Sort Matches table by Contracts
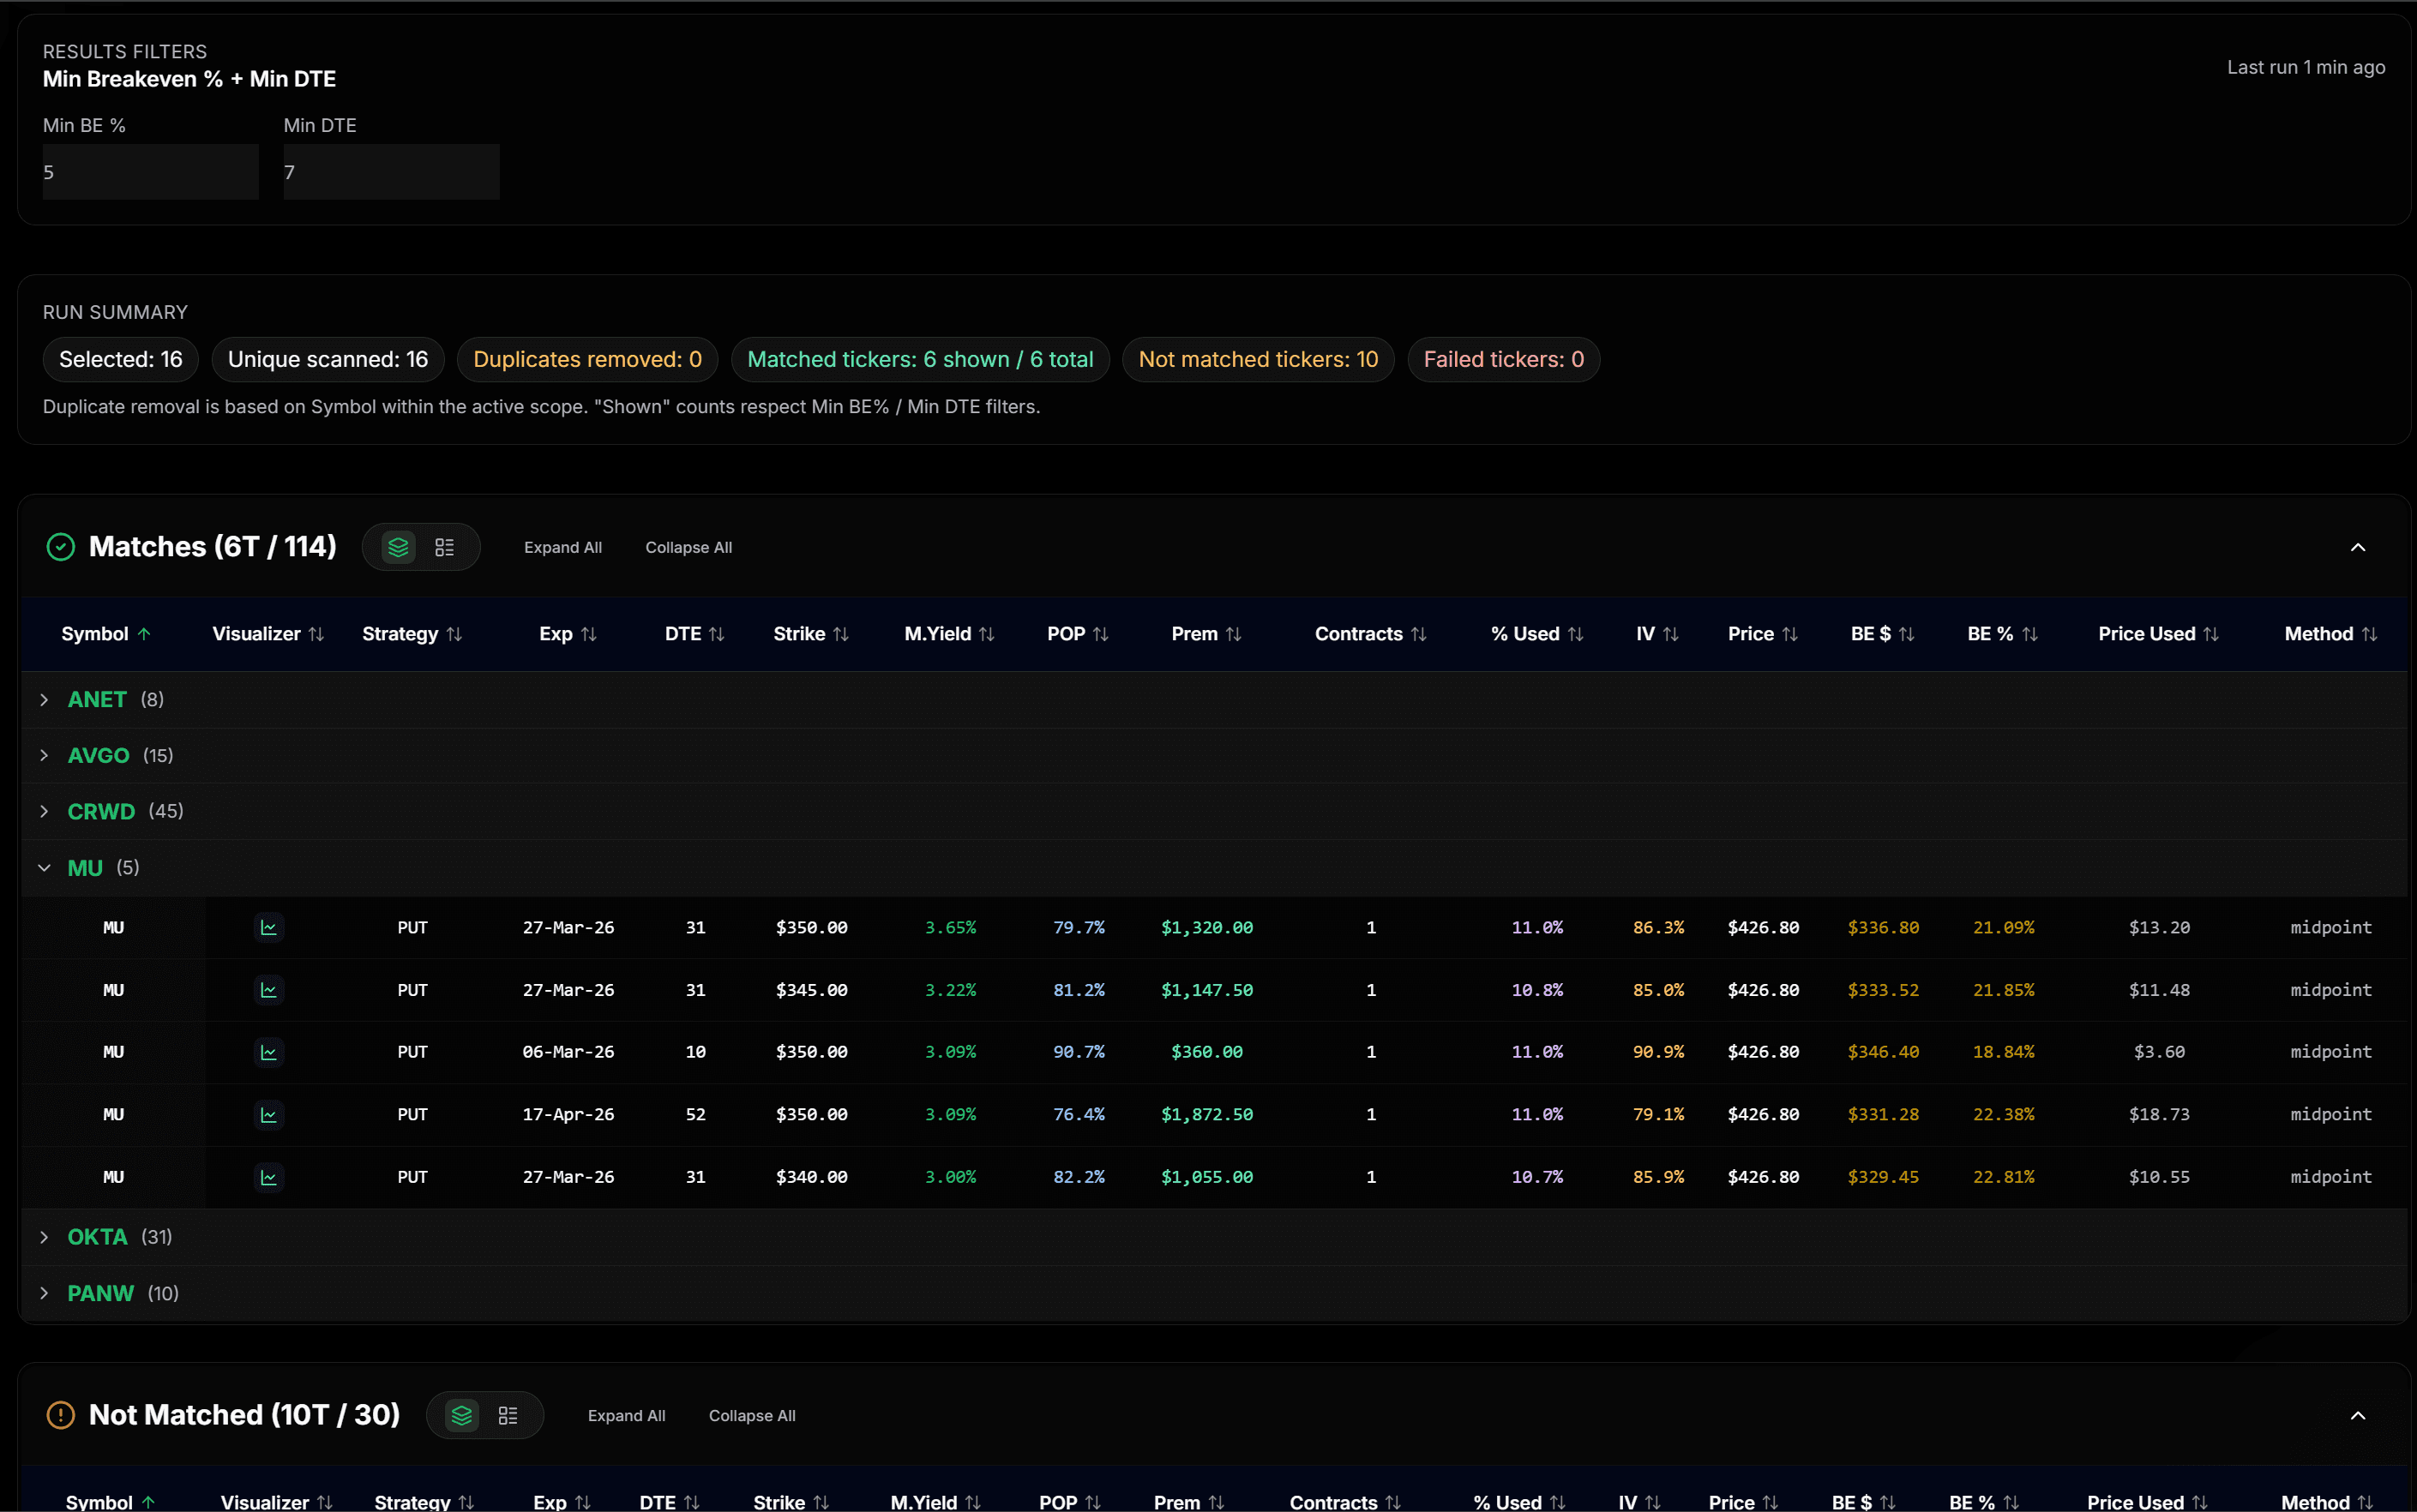2417x1512 pixels. click(1371, 634)
